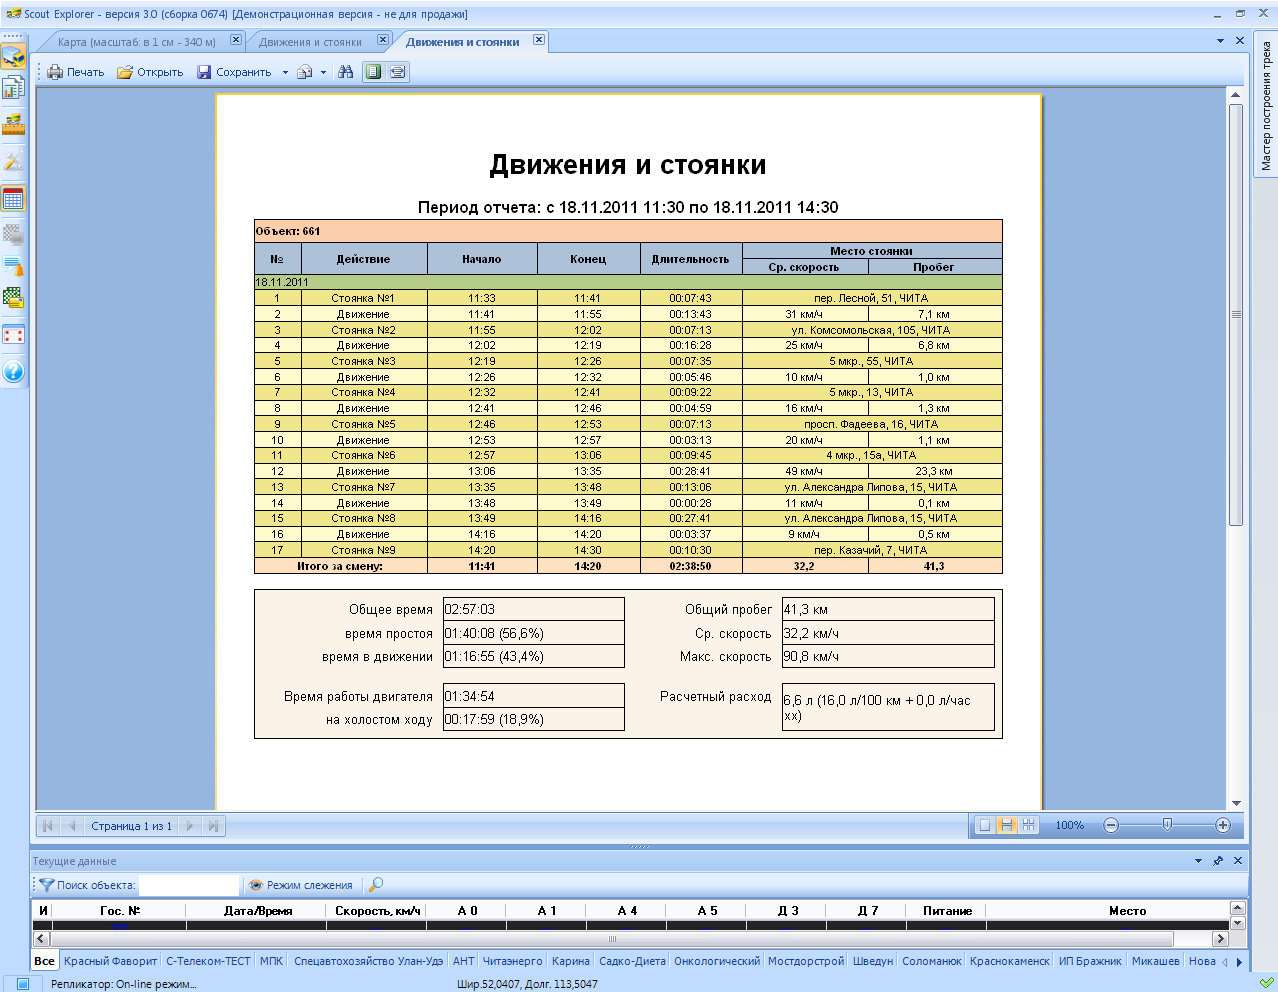Switch to page width view mode
Image resolution: width=1278 pixels, height=992 pixels.
tap(1007, 825)
